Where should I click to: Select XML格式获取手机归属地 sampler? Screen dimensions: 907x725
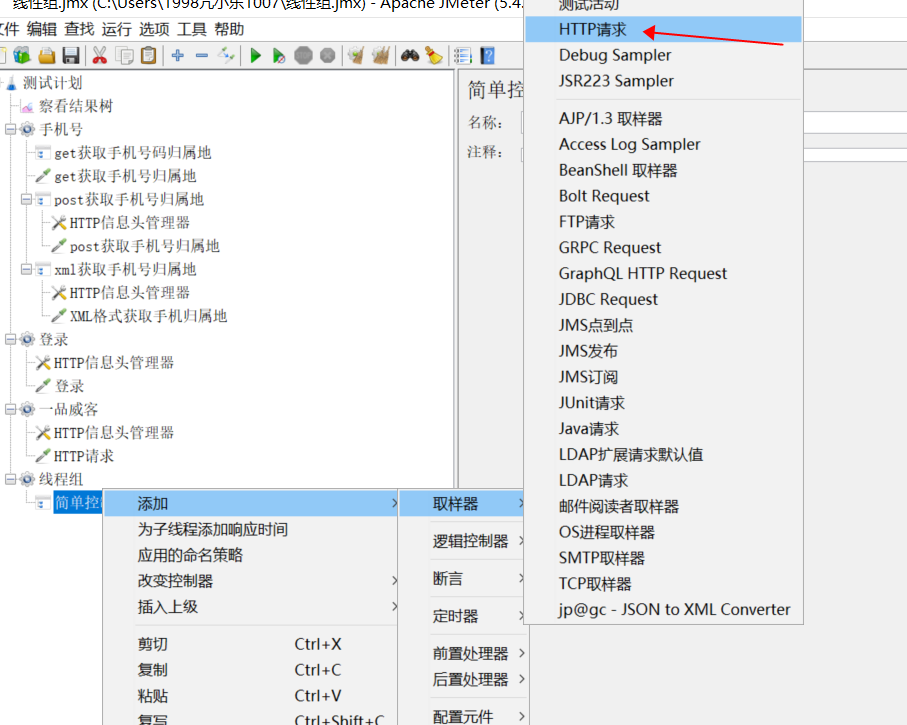[148, 316]
